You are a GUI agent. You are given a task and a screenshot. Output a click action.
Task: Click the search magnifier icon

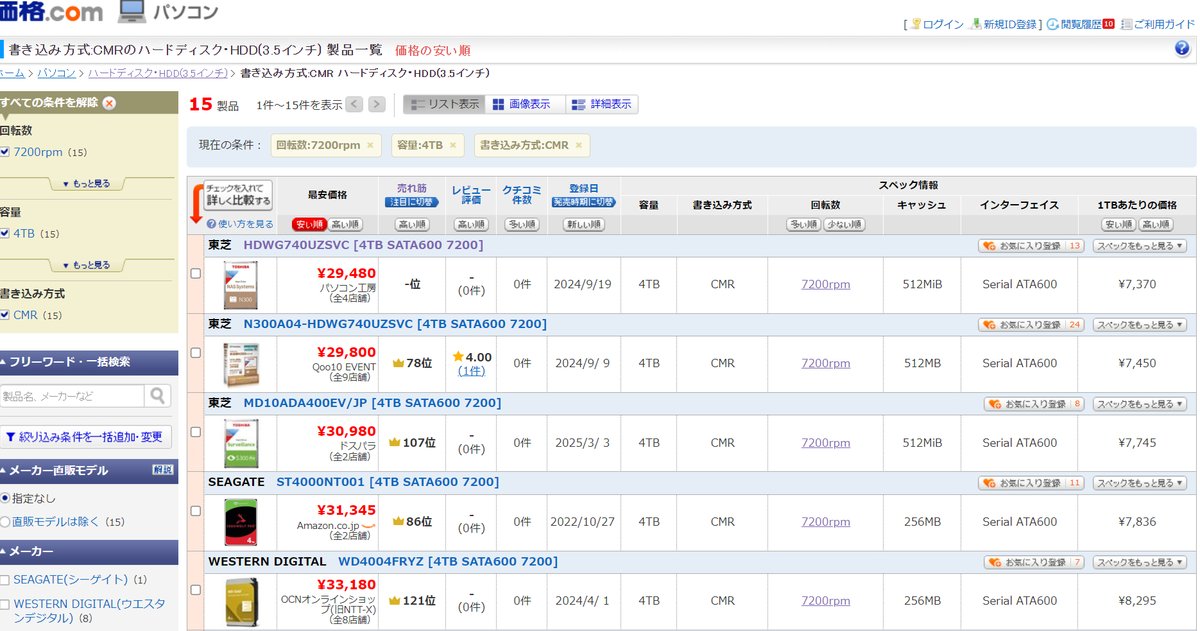[159, 396]
